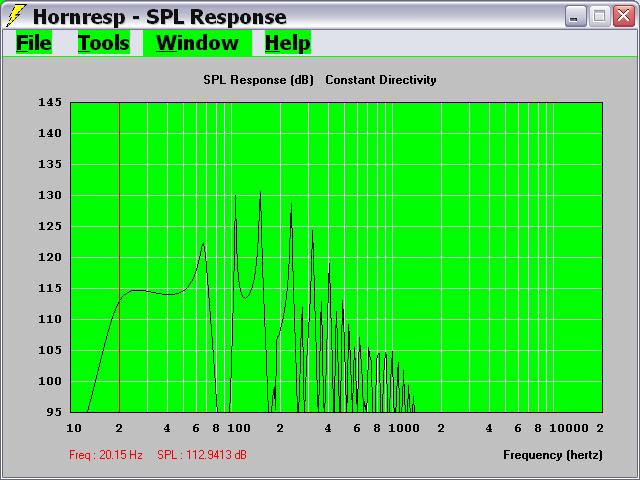Click the 'SPL Response (dB)' chart title
Image resolution: width=640 pixels, height=480 pixels.
[x=258, y=80]
